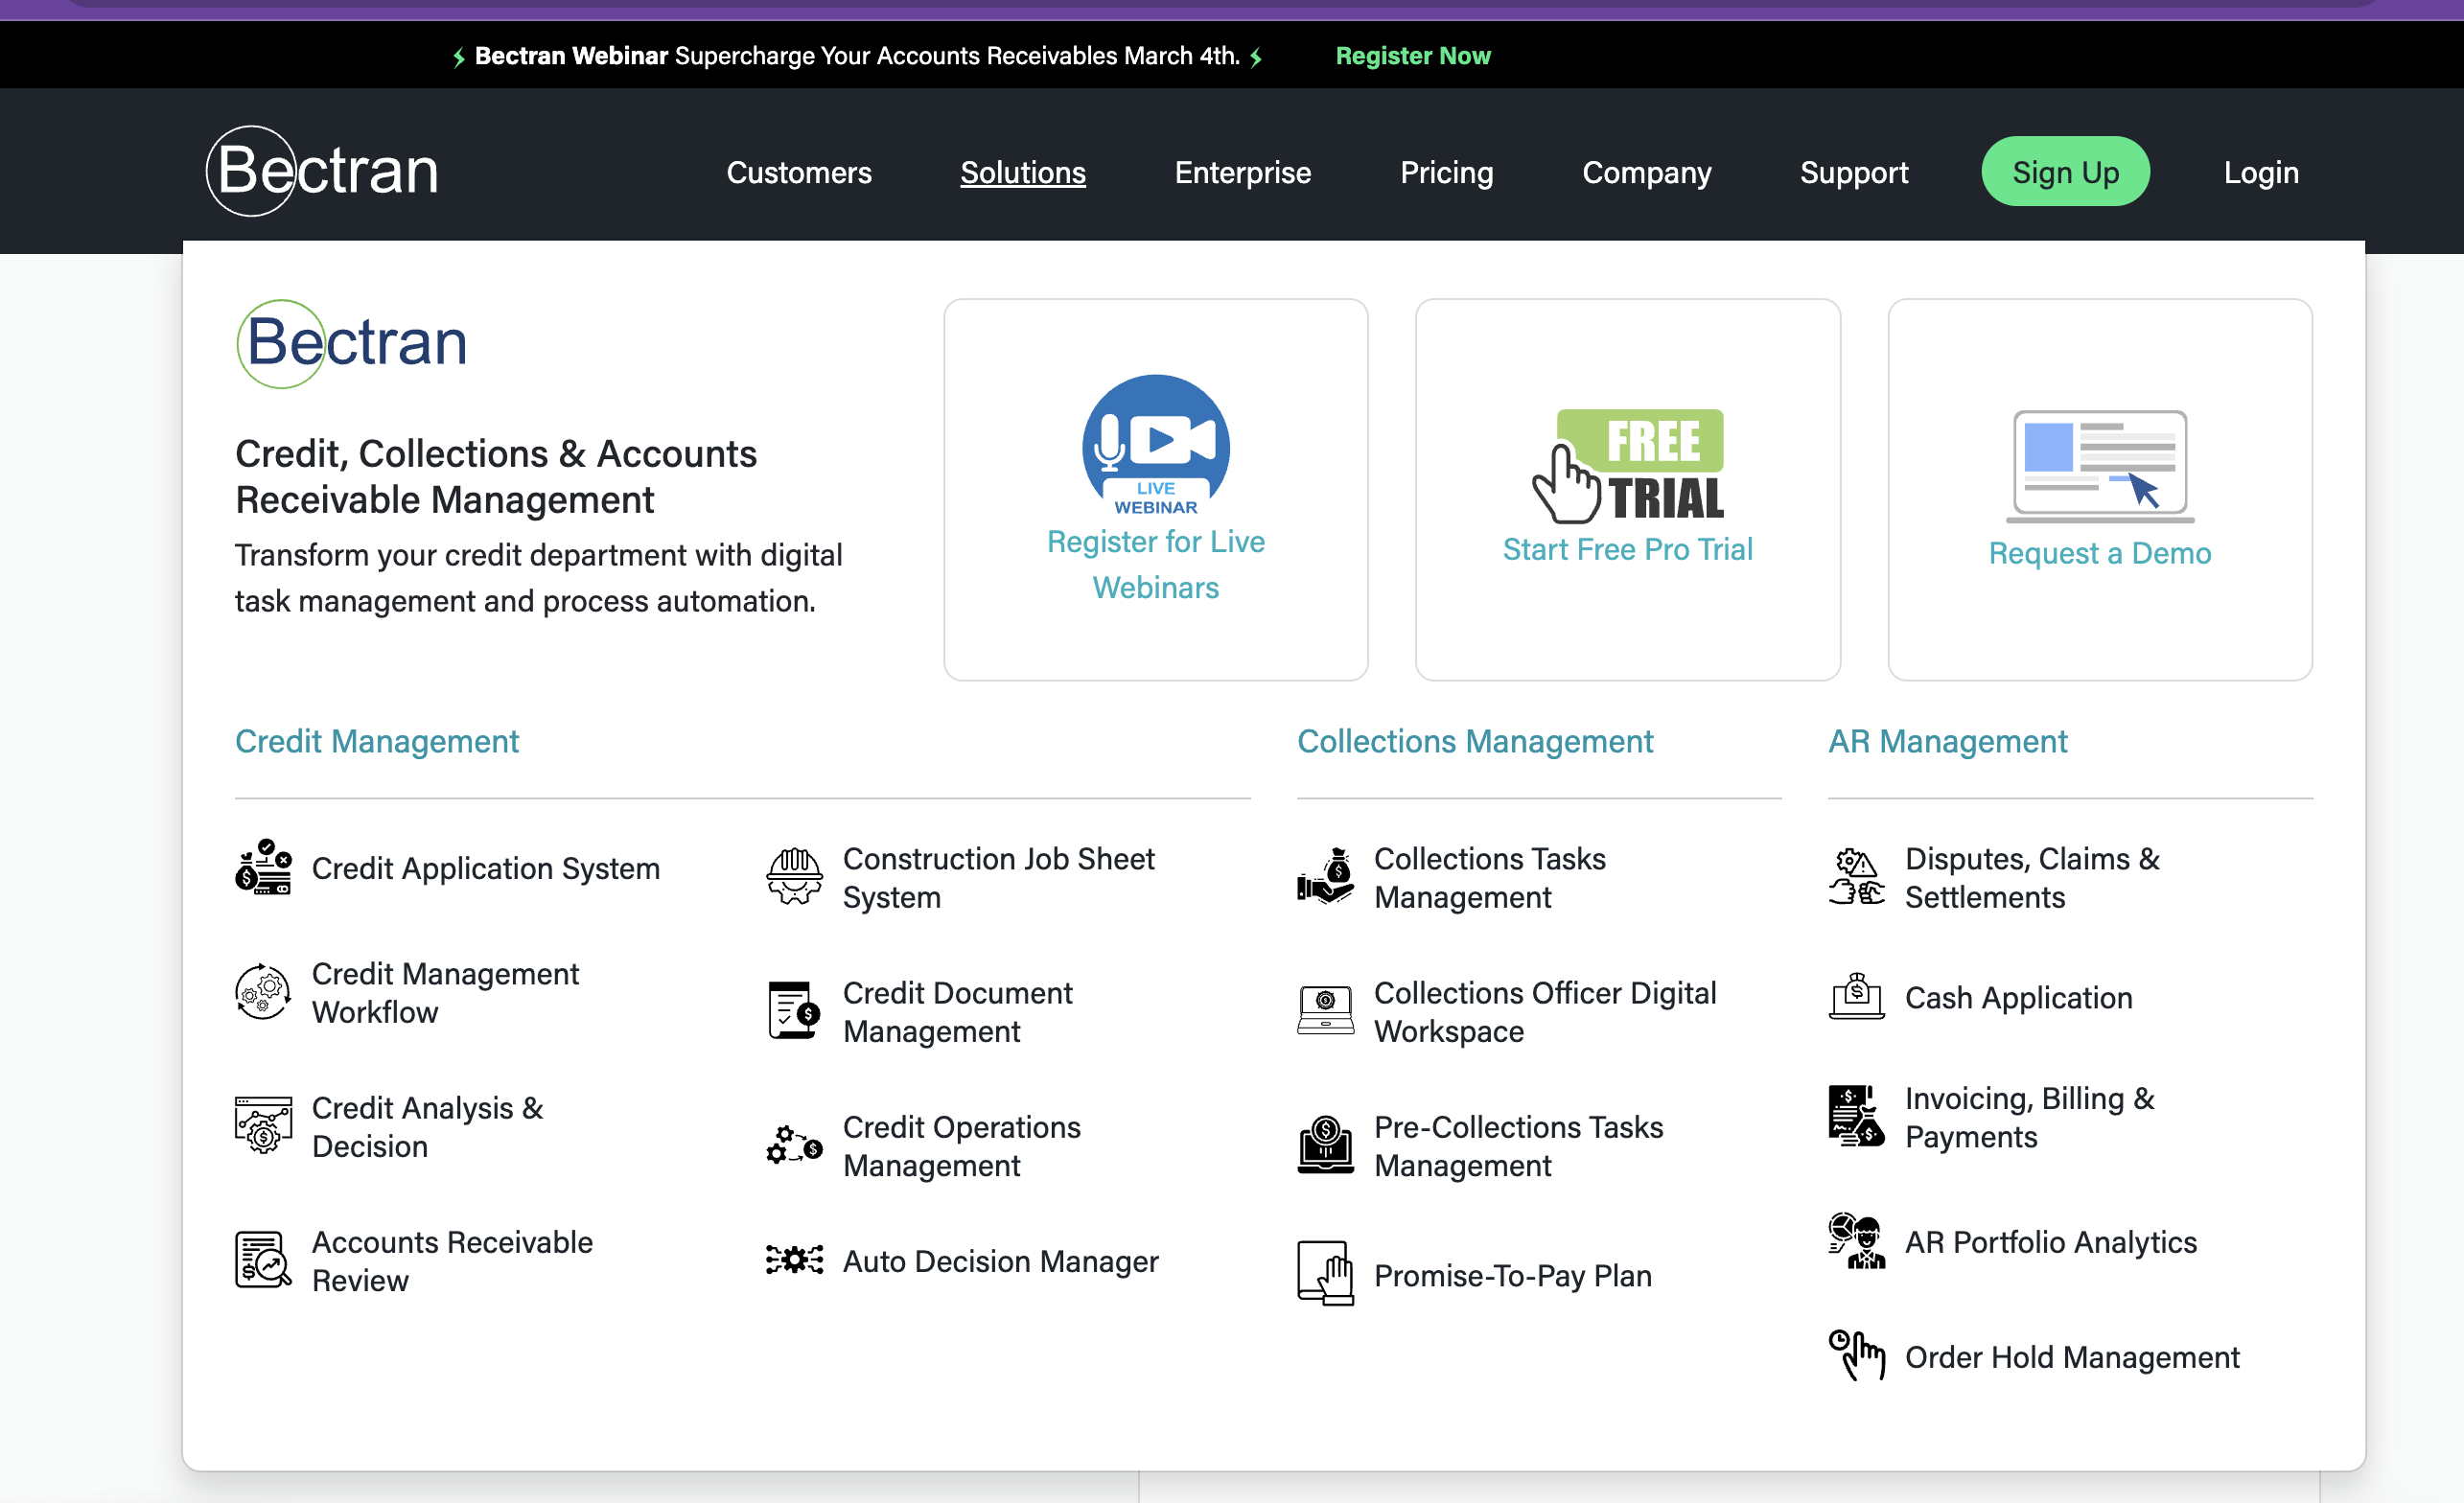Click the AR Management section heading
The image size is (2464, 1503).
(x=1947, y=741)
